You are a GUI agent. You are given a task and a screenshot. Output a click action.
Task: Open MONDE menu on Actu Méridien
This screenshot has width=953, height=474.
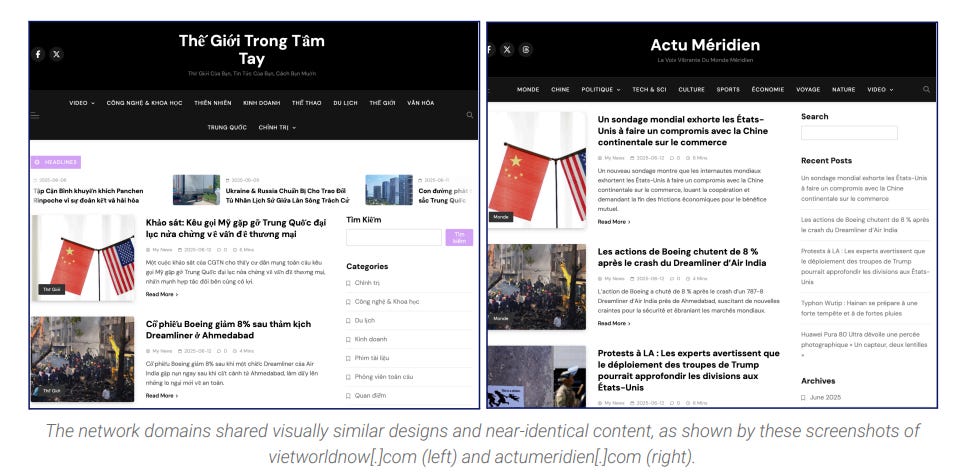528,89
